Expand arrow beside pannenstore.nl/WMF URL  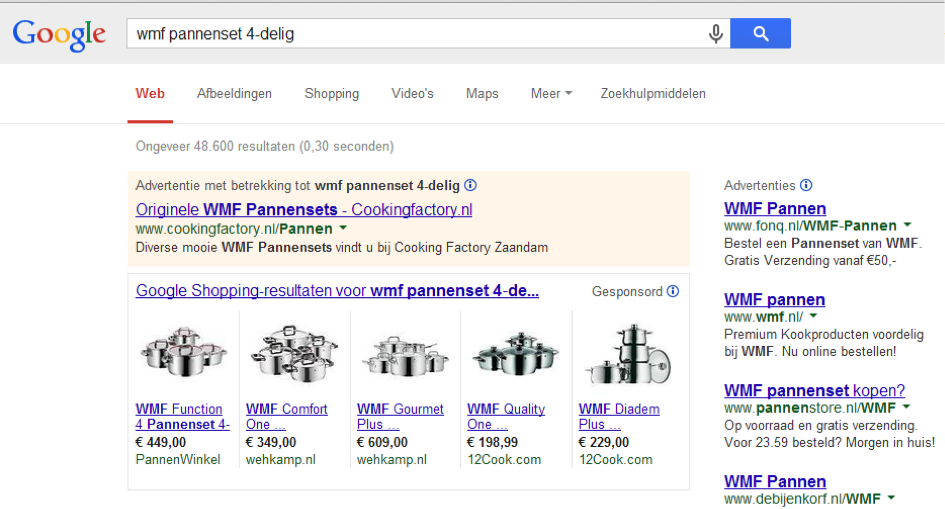pos(906,407)
